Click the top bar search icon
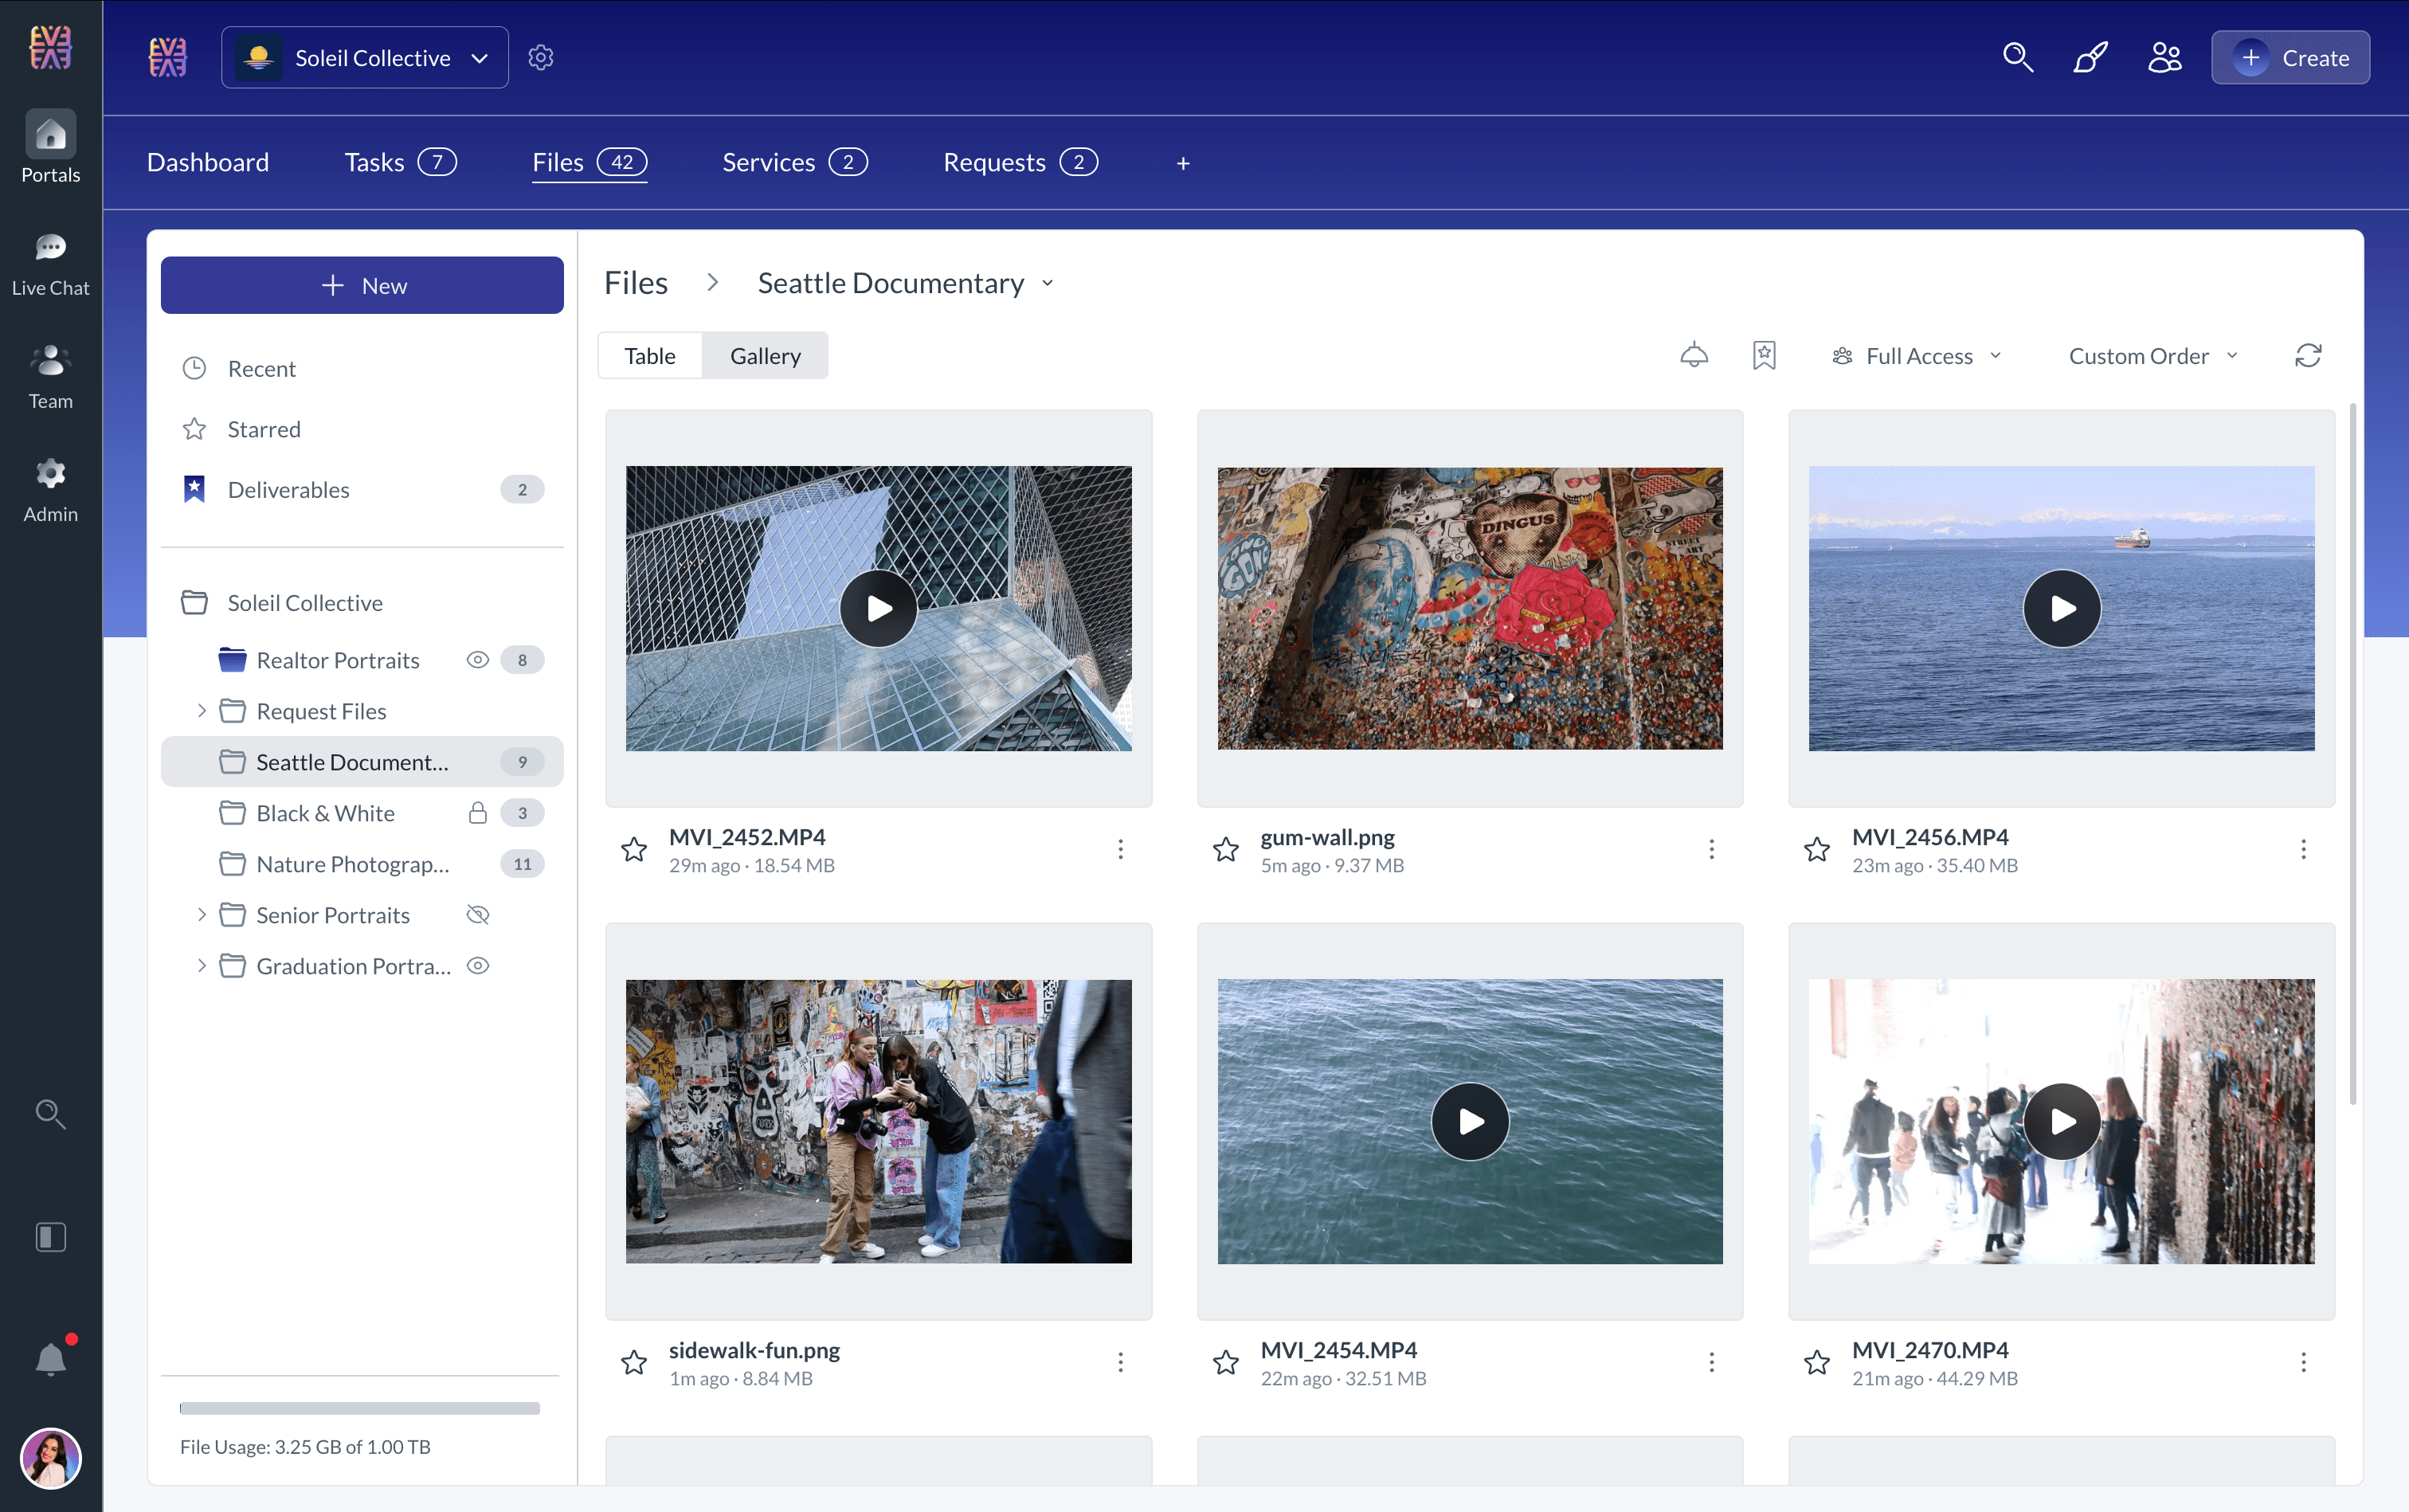Viewport: 2409px width, 1512px height. tap(2018, 58)
